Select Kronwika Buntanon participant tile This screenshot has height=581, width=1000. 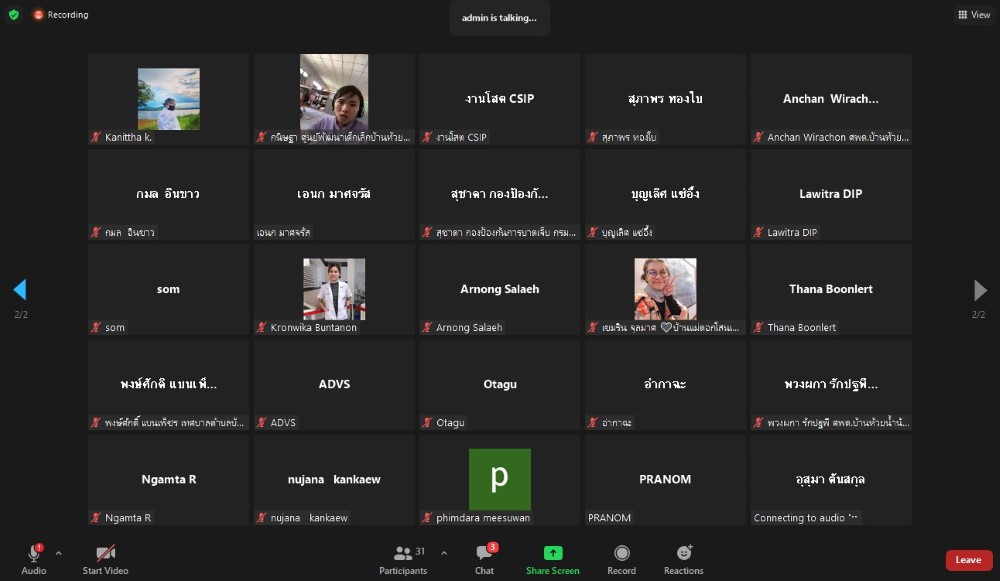point(334,289)
